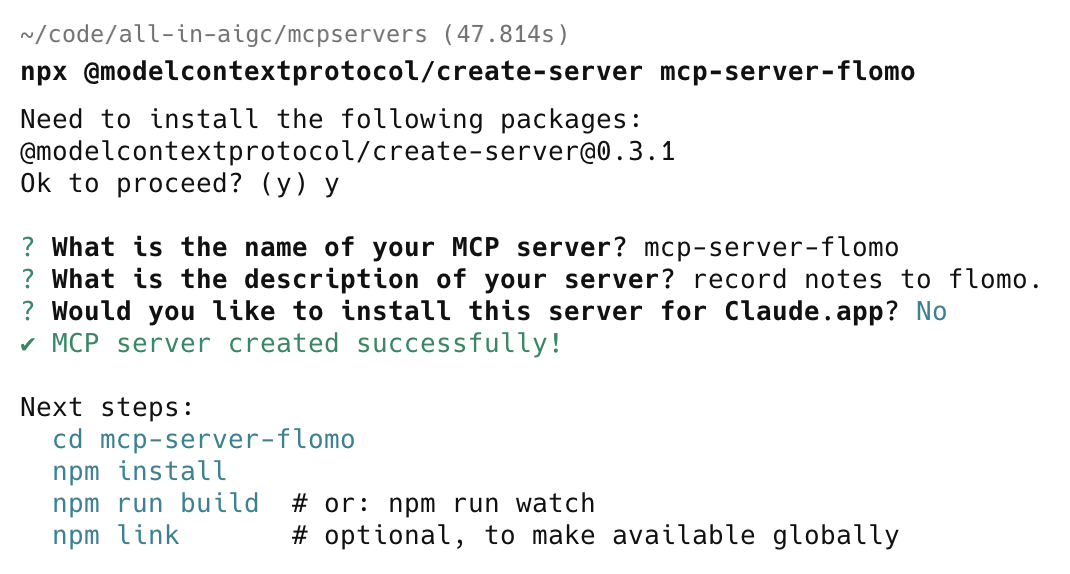Click the green checkmark before the success message

(29, 344)
